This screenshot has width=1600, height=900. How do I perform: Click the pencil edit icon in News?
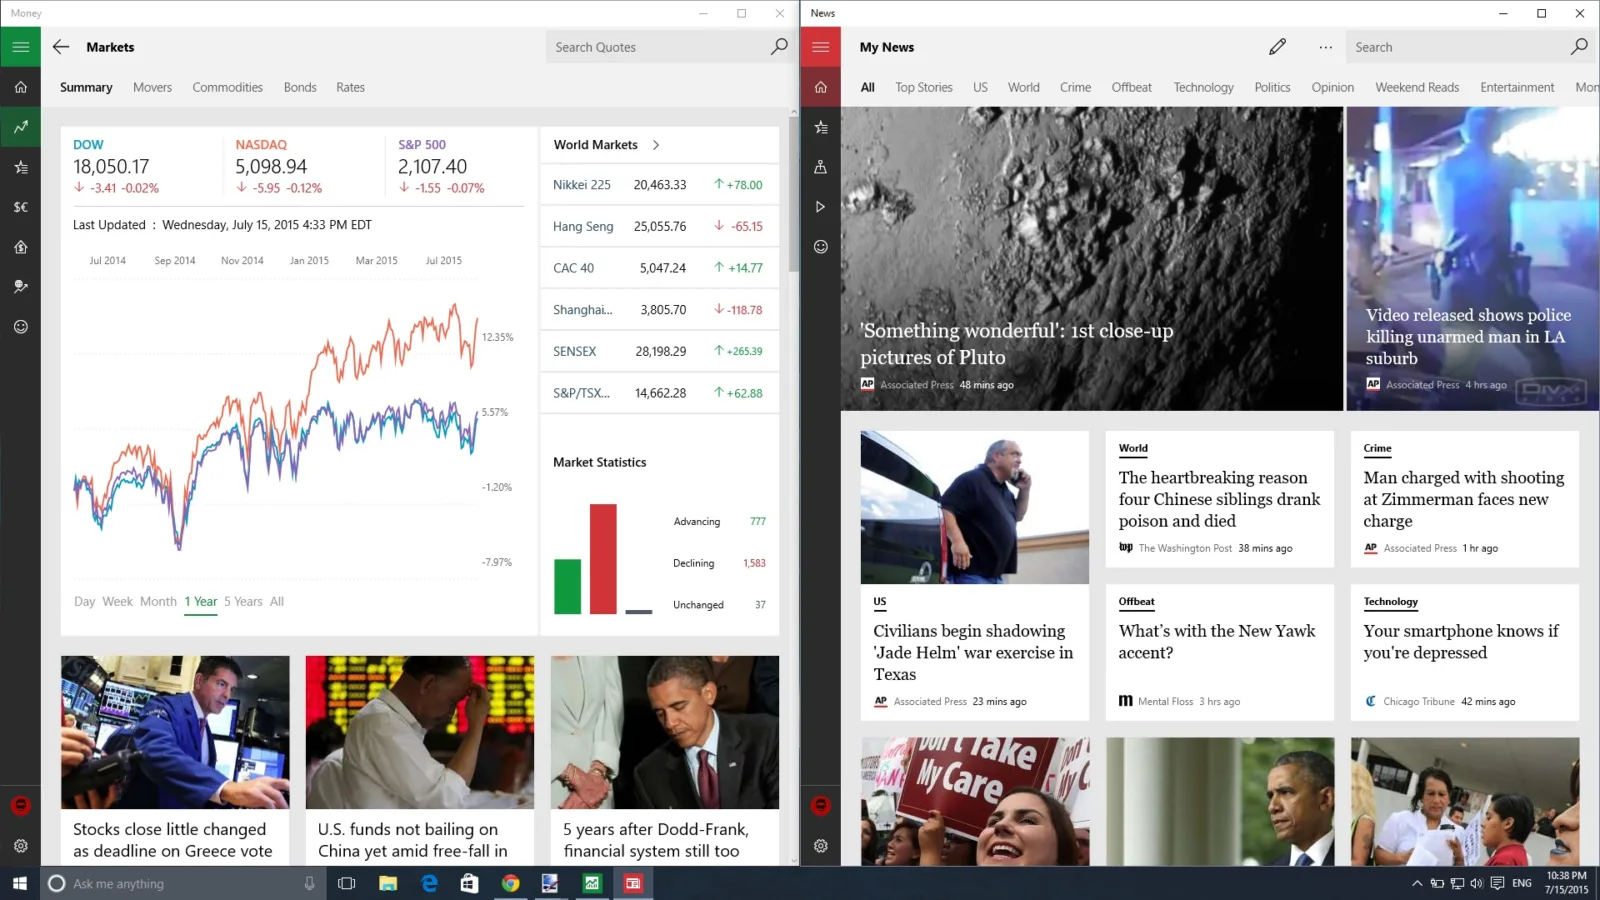tap(1277, 47)
